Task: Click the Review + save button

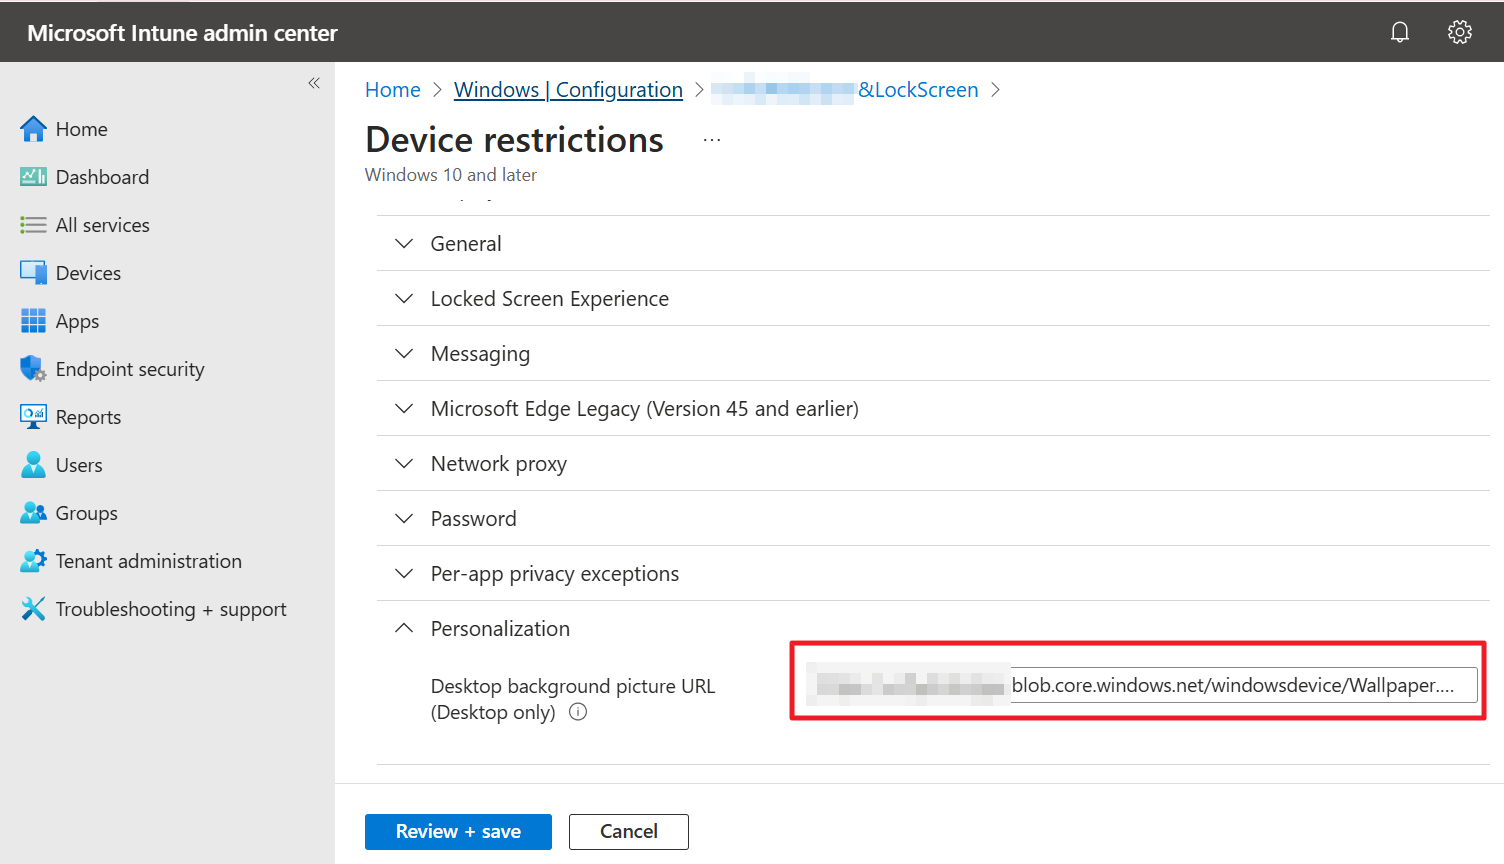Action: click(458, 832)
